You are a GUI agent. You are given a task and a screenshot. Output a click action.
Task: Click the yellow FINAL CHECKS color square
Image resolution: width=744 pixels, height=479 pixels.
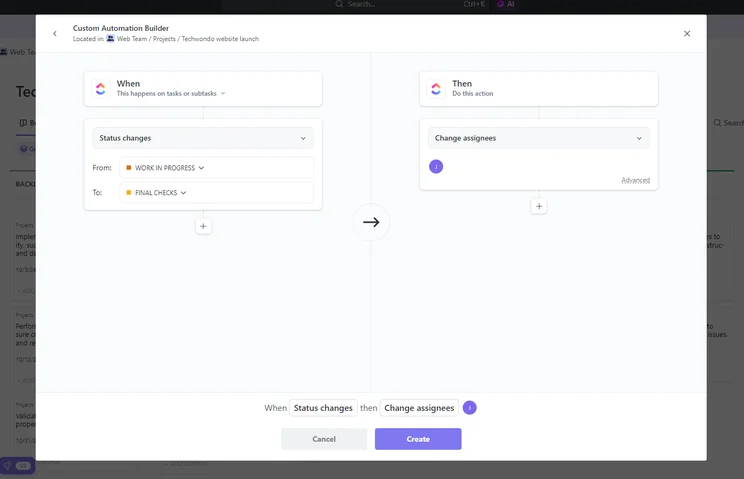pyautogui.click(x=129, y=192)
